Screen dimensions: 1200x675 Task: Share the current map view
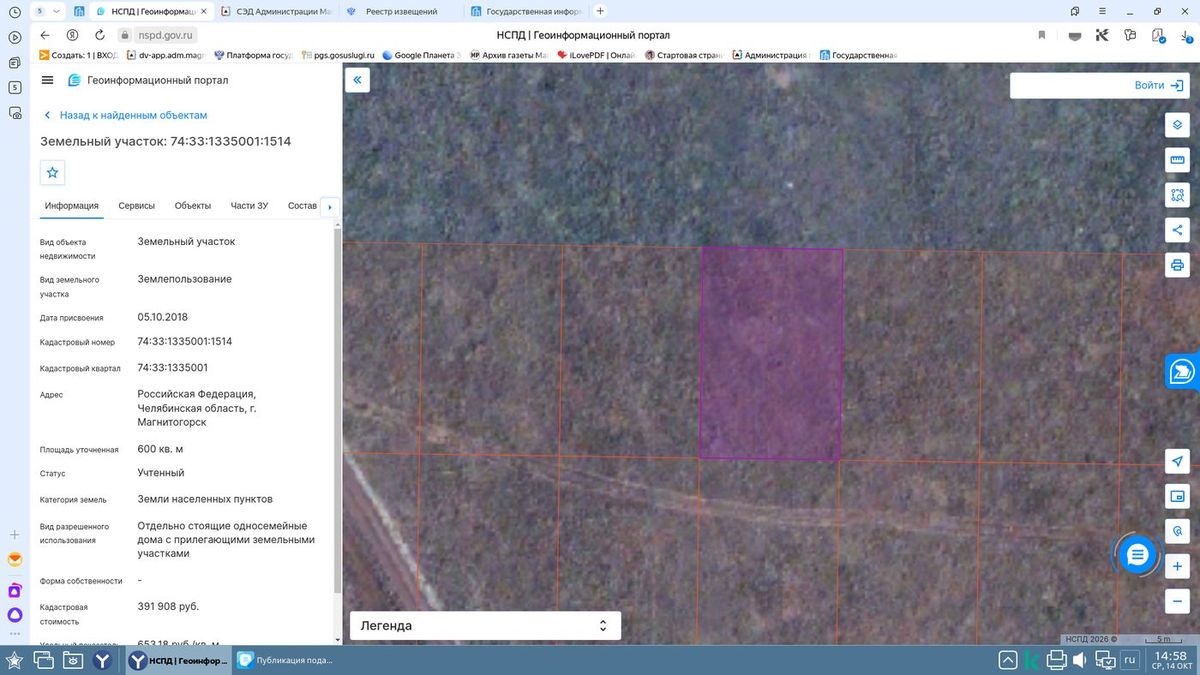(1177, 230)
